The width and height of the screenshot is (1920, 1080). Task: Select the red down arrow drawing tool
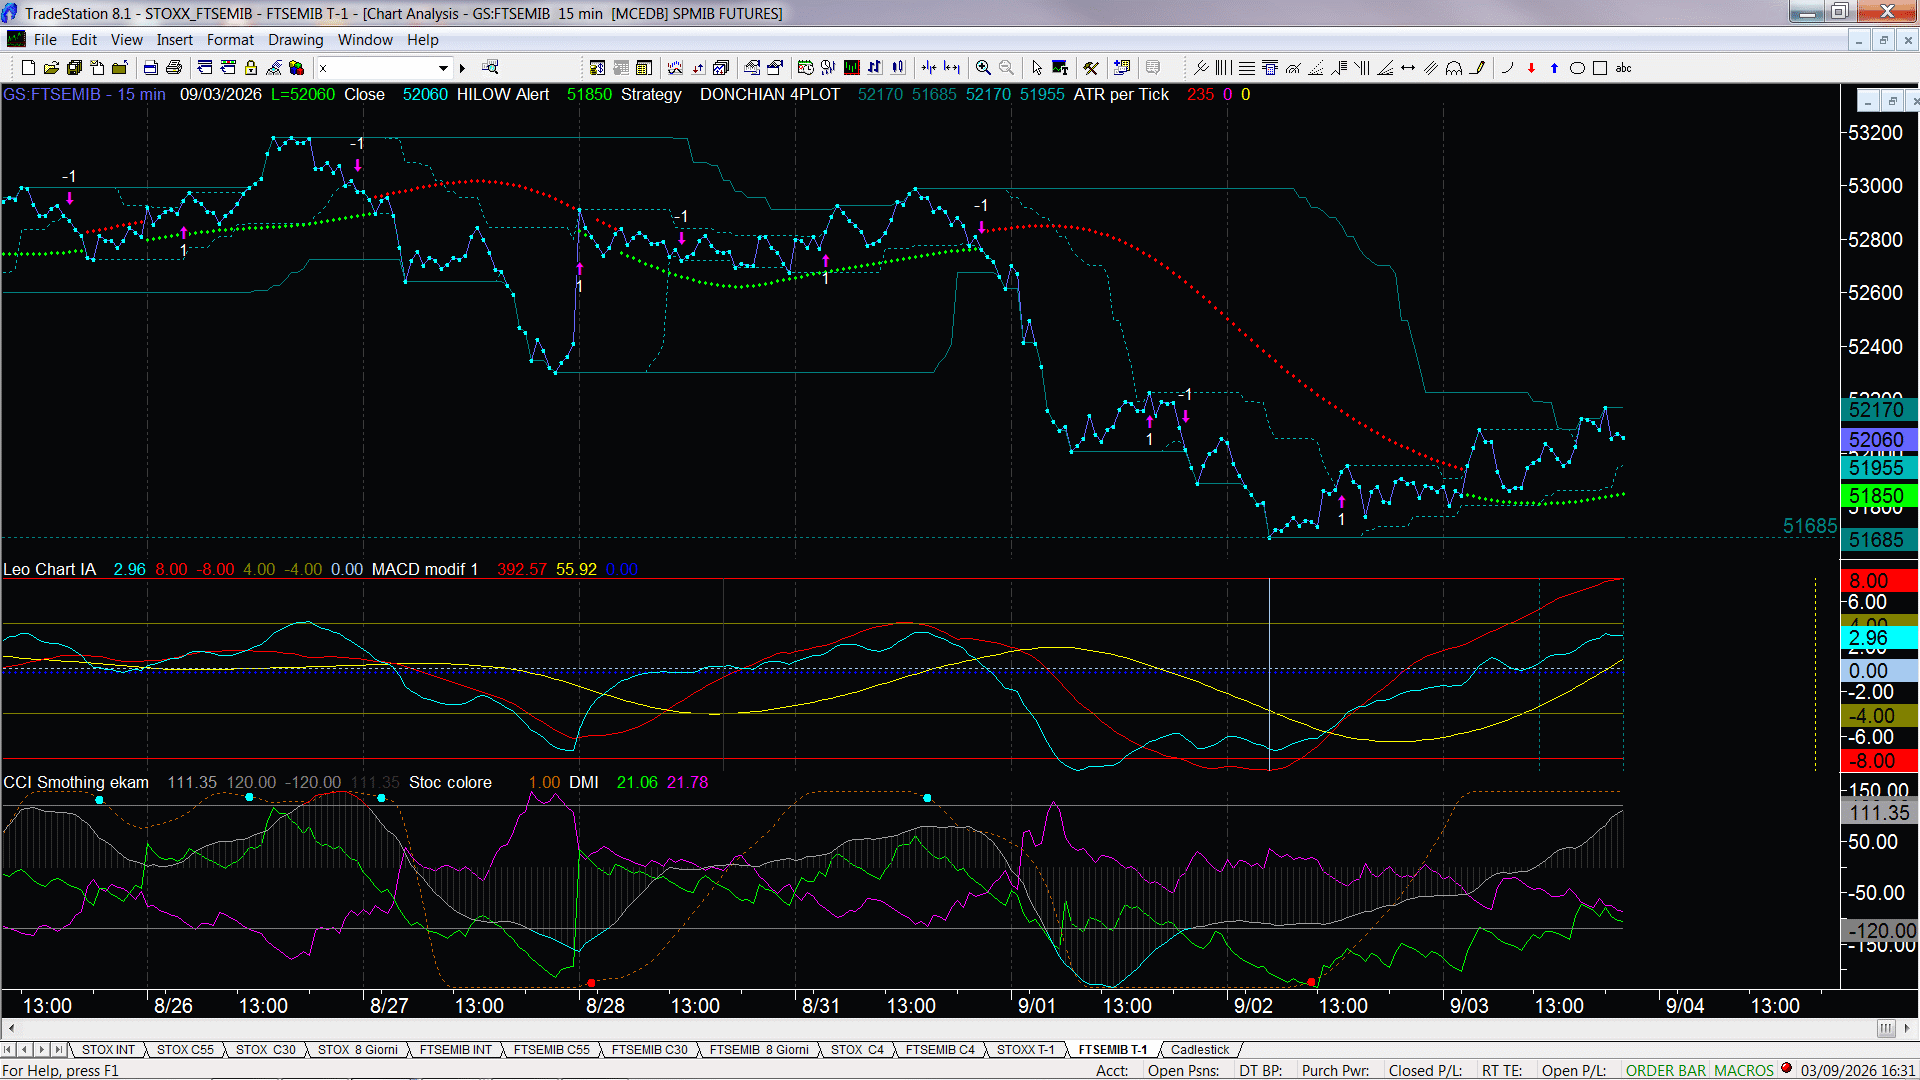click(1531, 68)
